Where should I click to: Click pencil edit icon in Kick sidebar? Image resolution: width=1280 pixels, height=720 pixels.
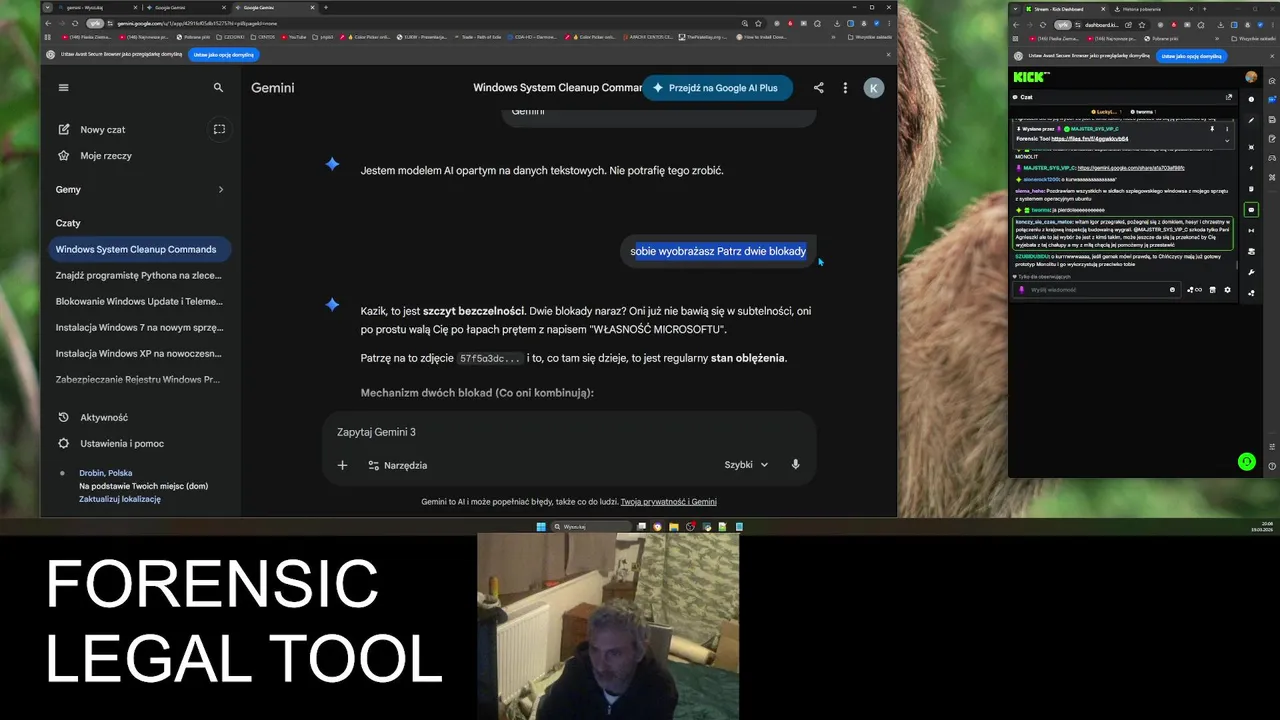click(1251, 120)
